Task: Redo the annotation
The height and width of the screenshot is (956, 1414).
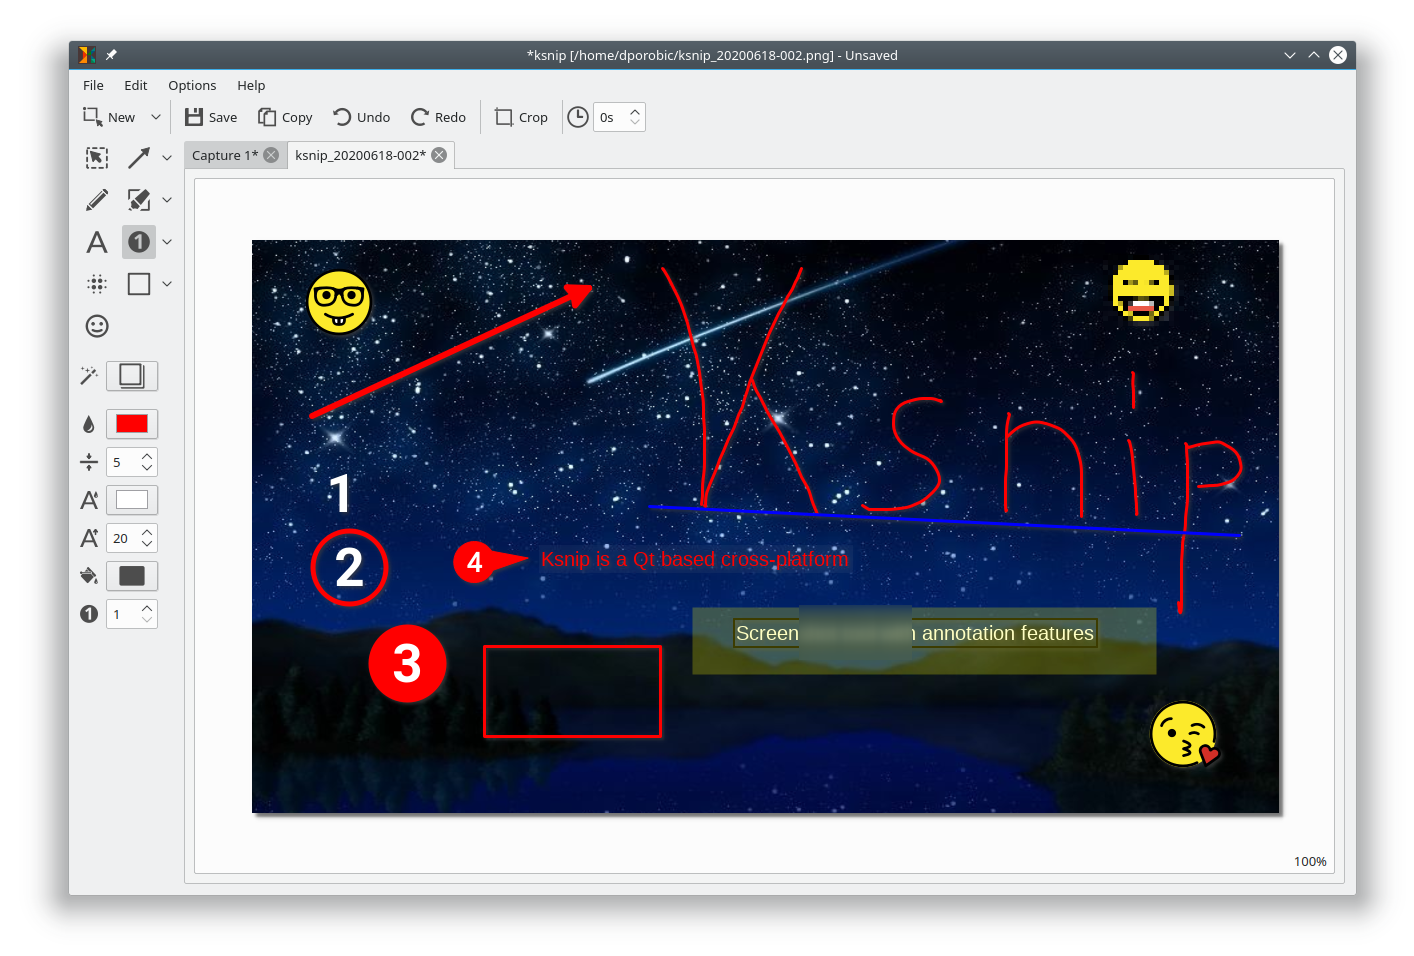Action: (x=438, y=117)
